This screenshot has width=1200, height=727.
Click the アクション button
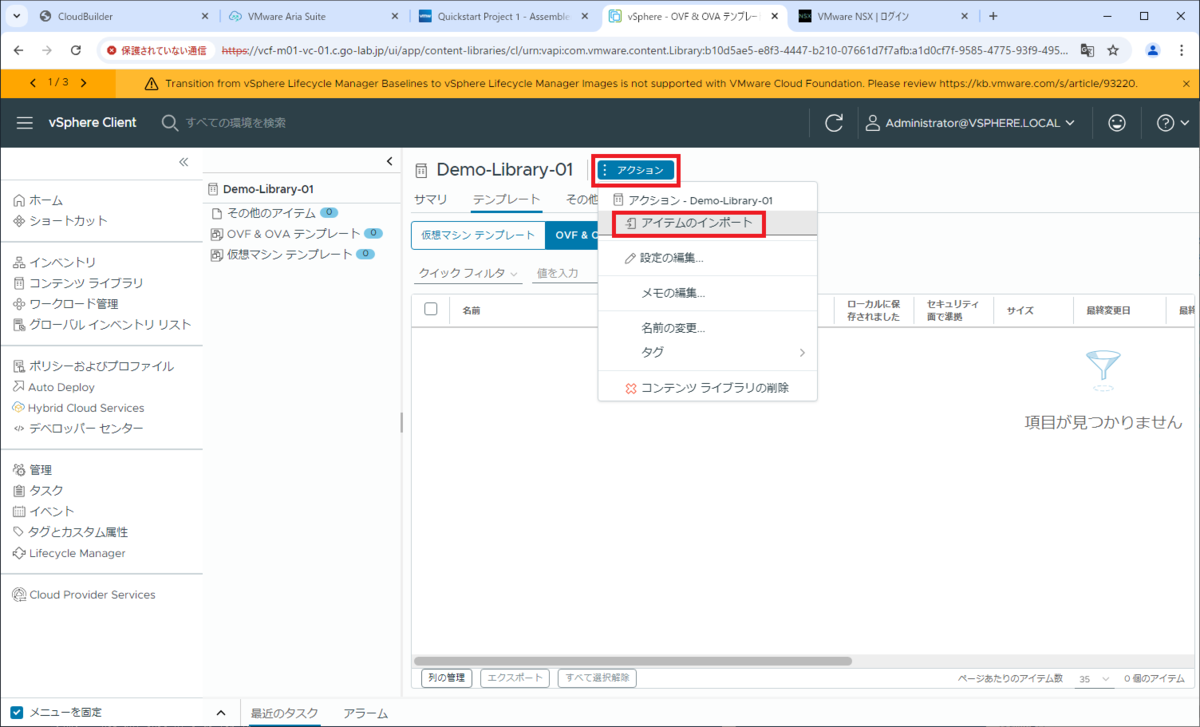pos(636,170)
